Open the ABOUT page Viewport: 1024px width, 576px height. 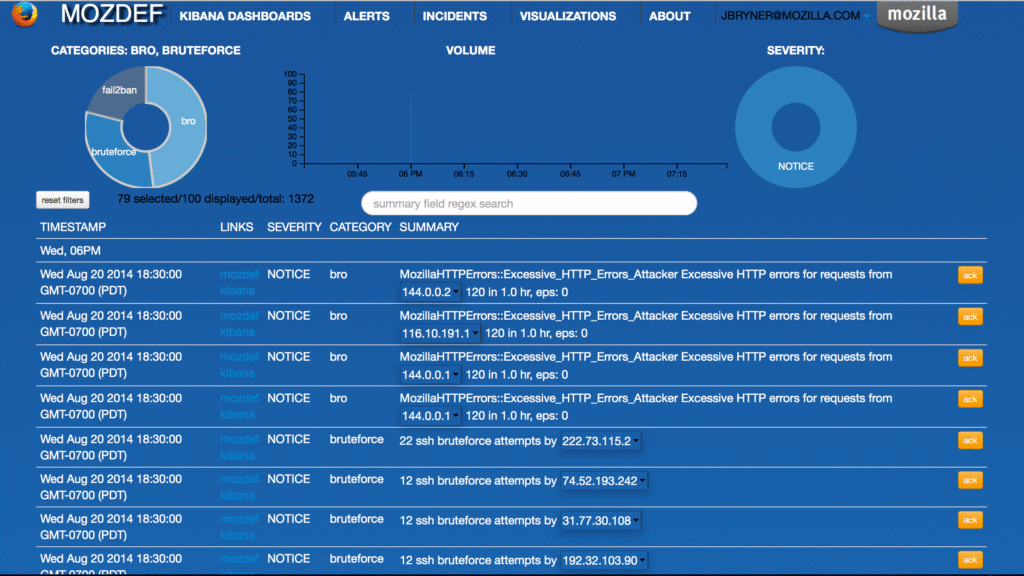click(669, 16)
